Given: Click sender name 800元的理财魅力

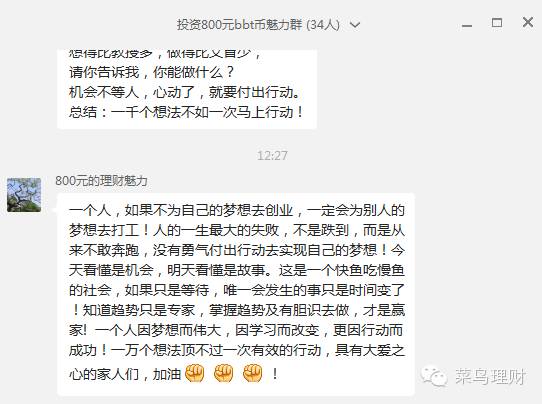Looking at the screenshot, I should [x=101, y=181].
